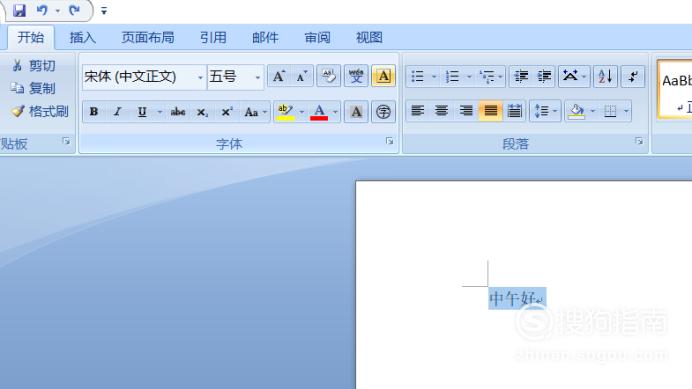Apply distributed alignment
692x389 pixels.
tap(514, 111)
